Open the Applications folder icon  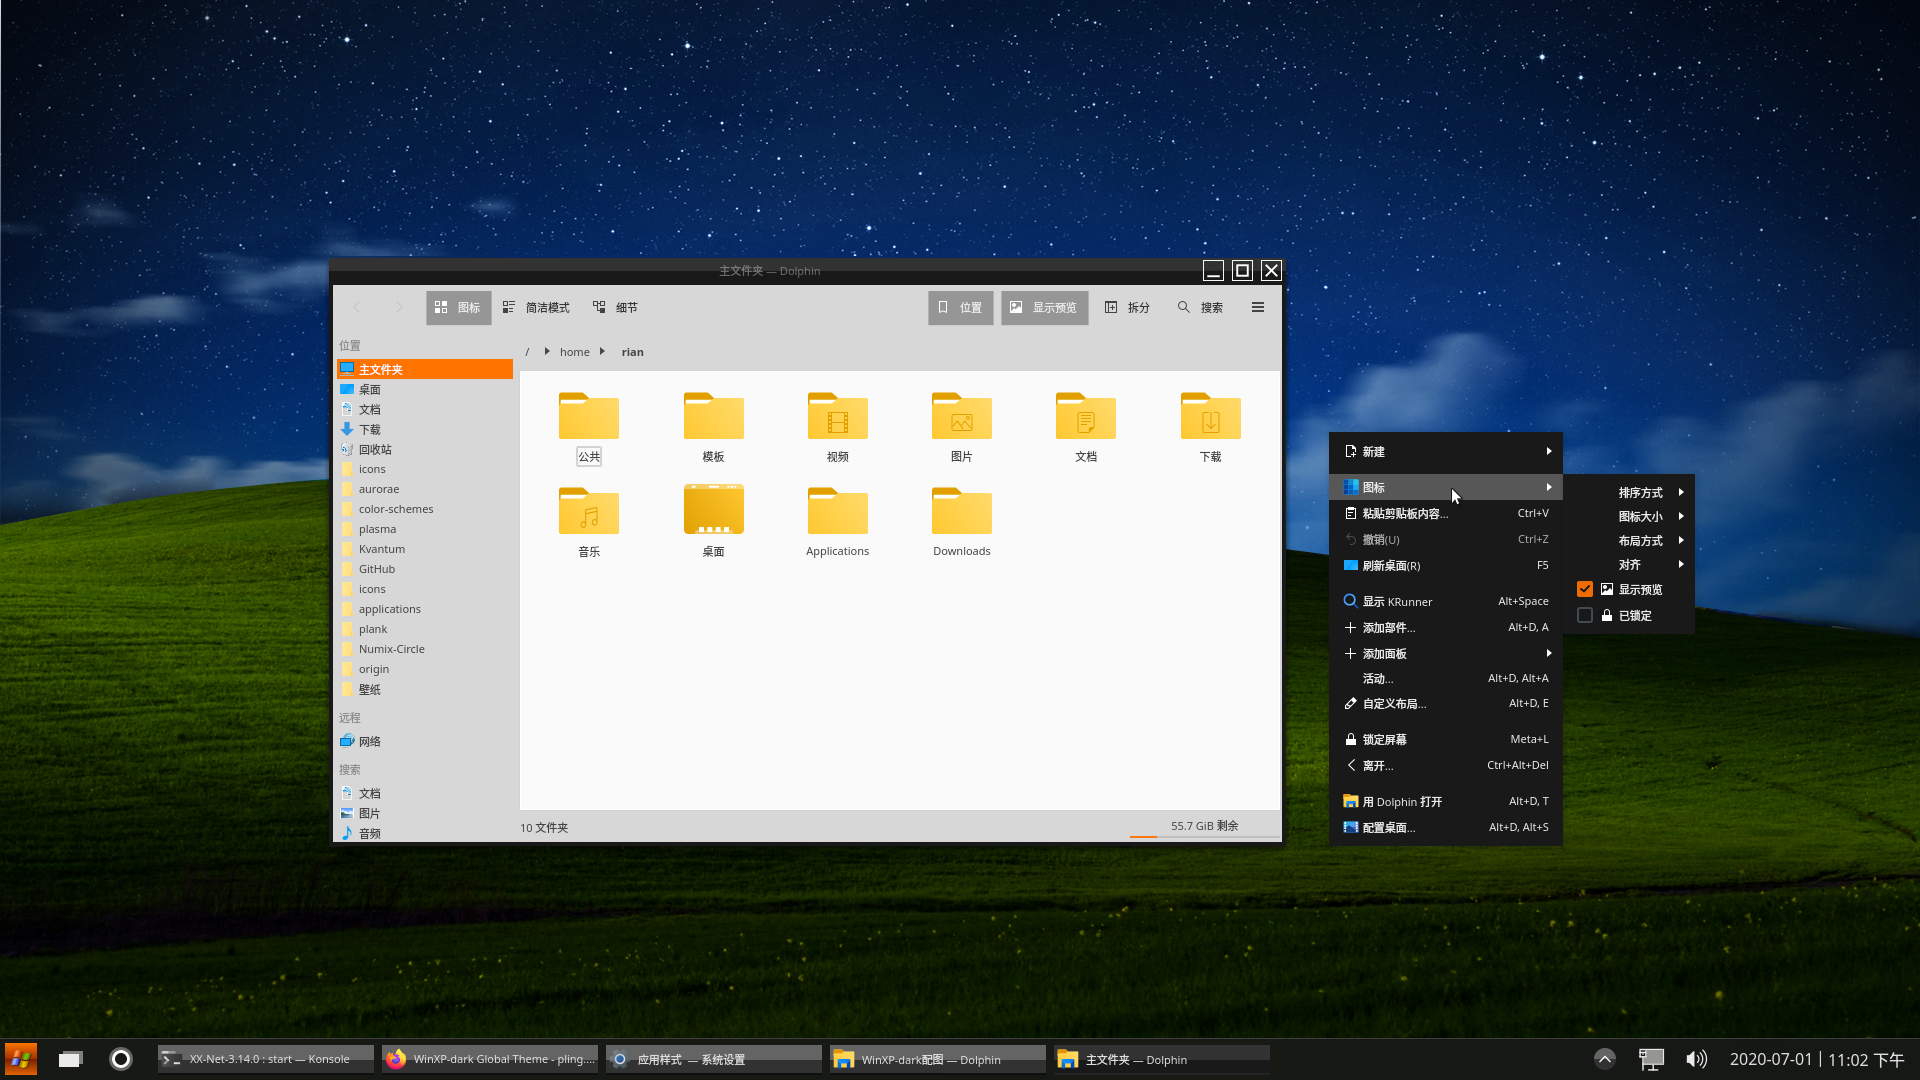(x=838, y=511)
